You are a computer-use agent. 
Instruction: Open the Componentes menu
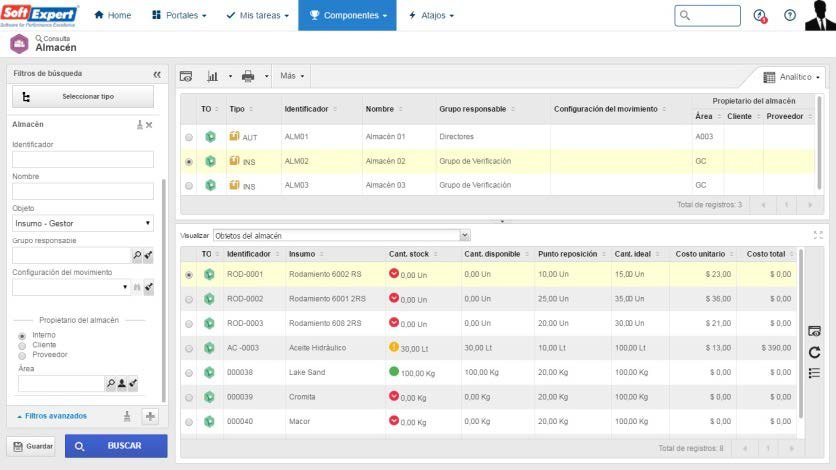[x=347, y=15]
